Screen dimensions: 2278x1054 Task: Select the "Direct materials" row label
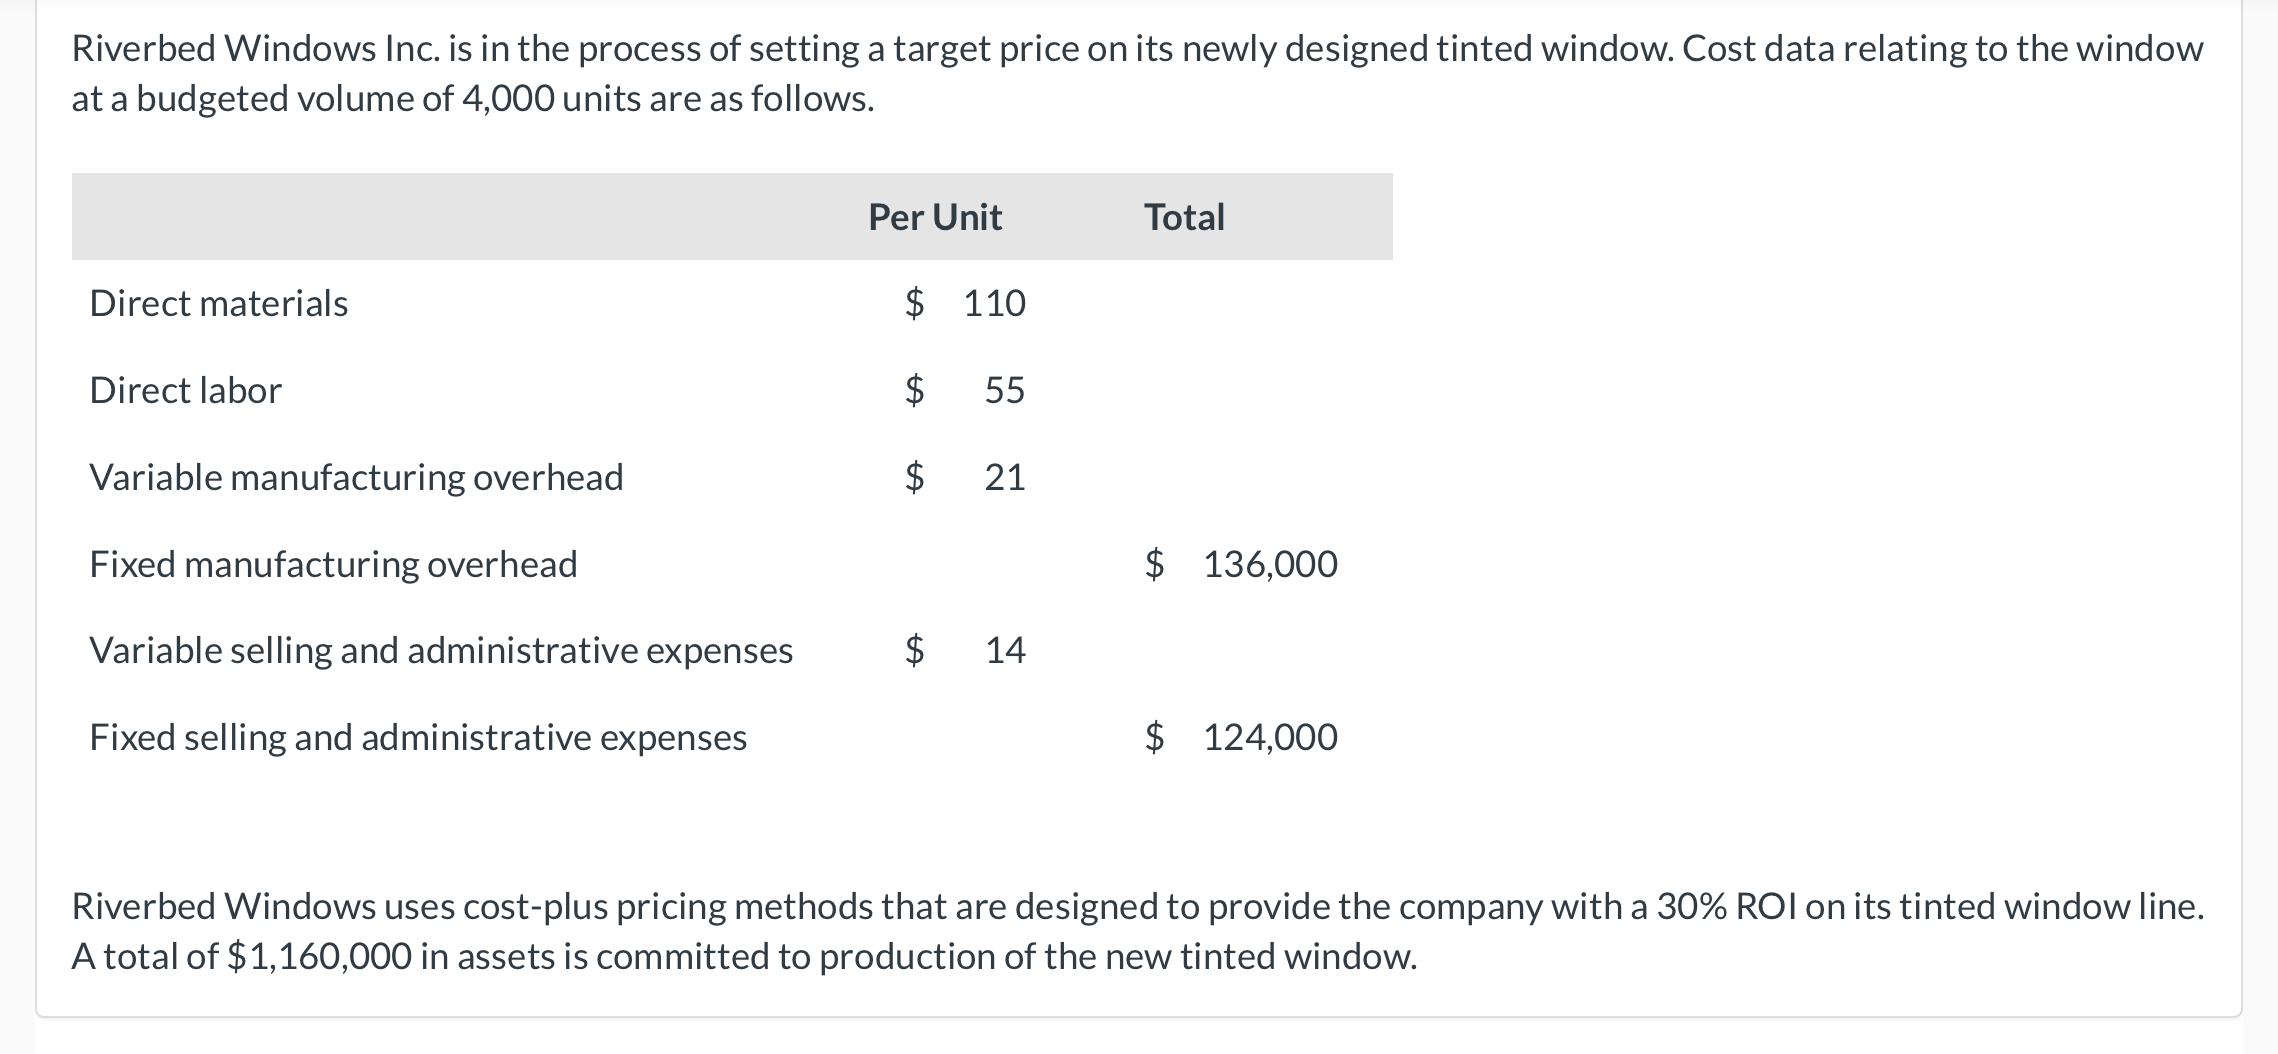click(219, 303)
